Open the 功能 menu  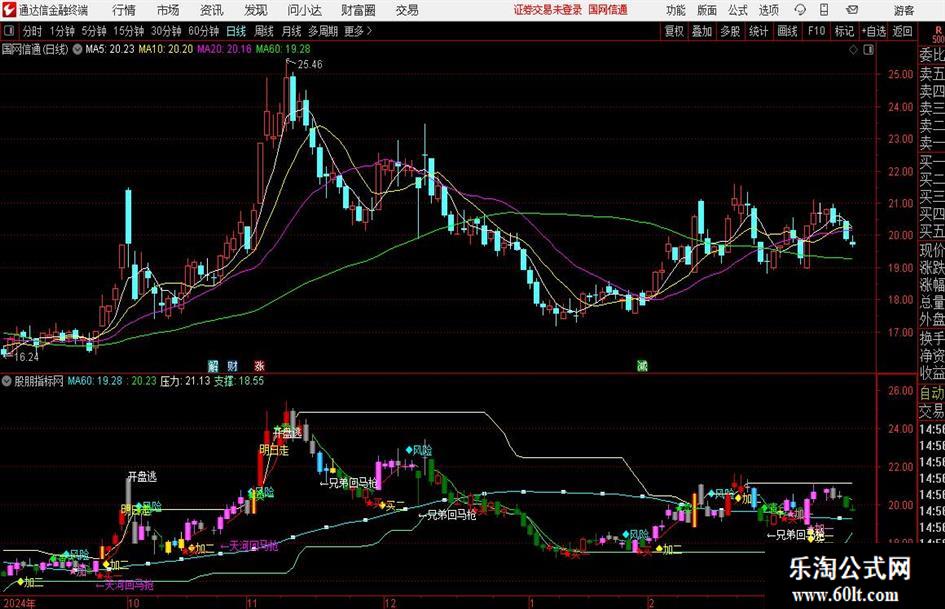point(676,10)
